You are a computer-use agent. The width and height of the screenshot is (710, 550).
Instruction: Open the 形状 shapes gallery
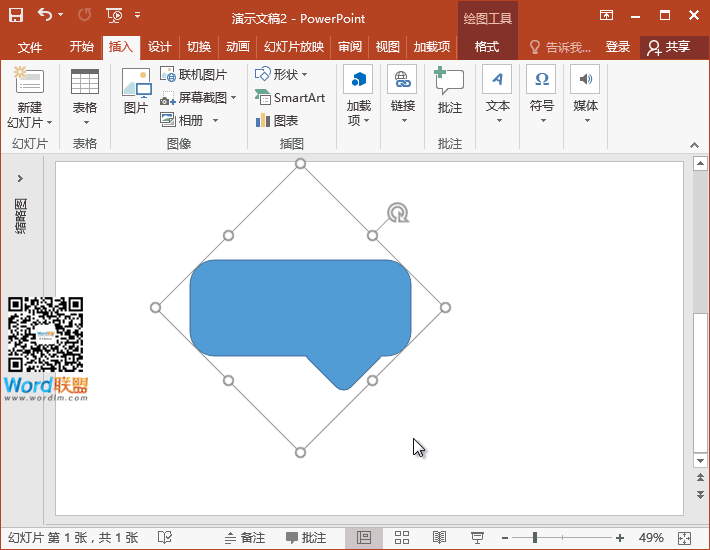point(281,74)
